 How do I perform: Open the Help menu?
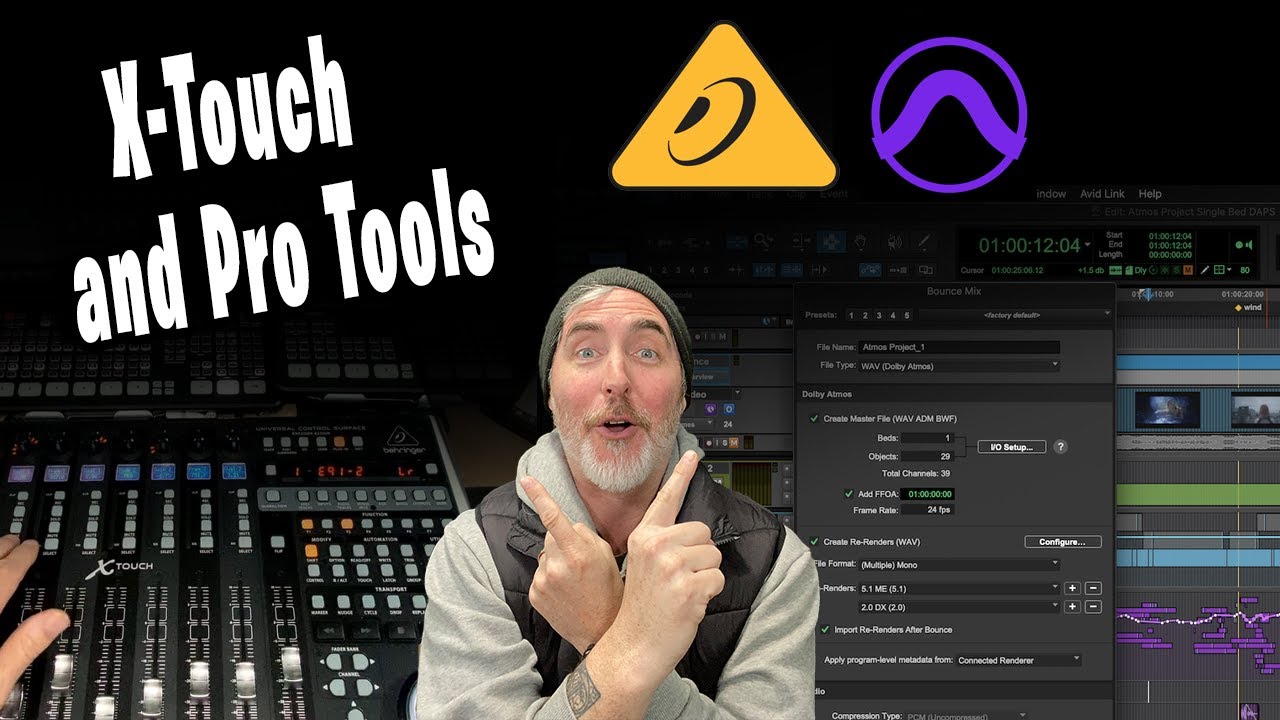click(x=1150, y=194)
